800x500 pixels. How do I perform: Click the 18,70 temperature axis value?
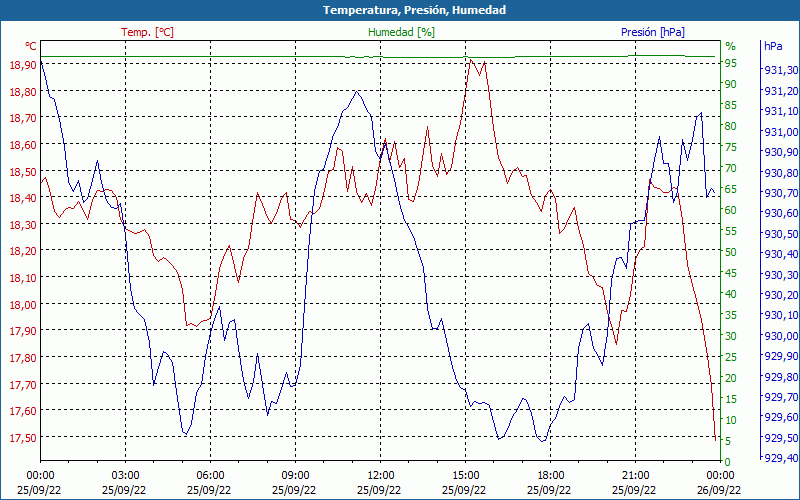pyautogui.click(x=23, y=118)
